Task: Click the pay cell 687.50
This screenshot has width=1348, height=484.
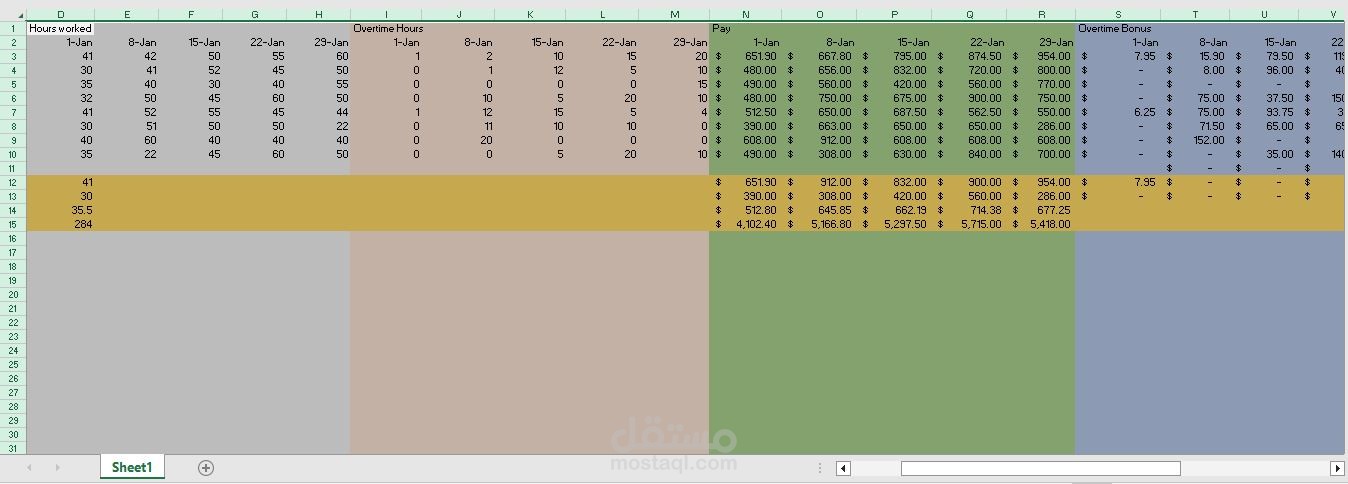Action: click(894, 112)
